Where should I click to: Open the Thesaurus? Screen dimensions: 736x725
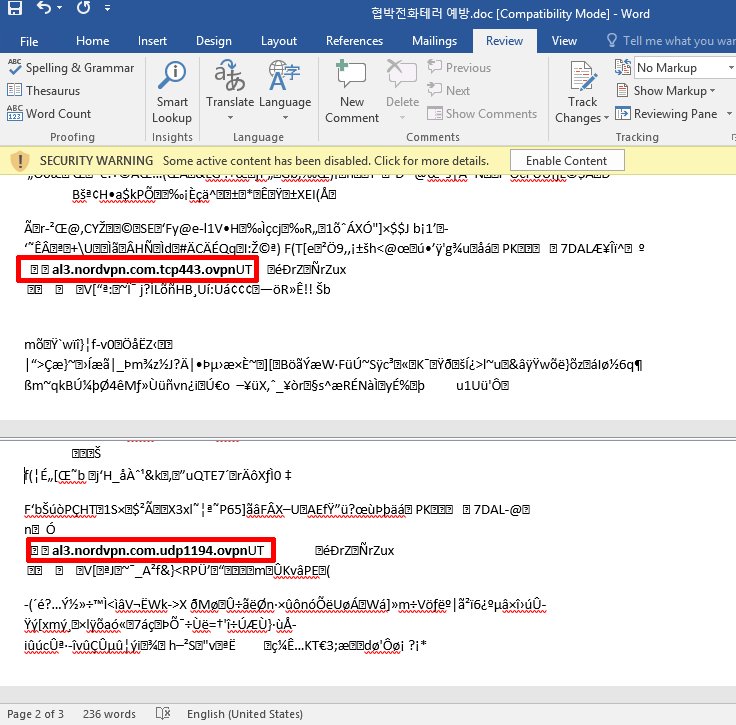click(44, 91)
